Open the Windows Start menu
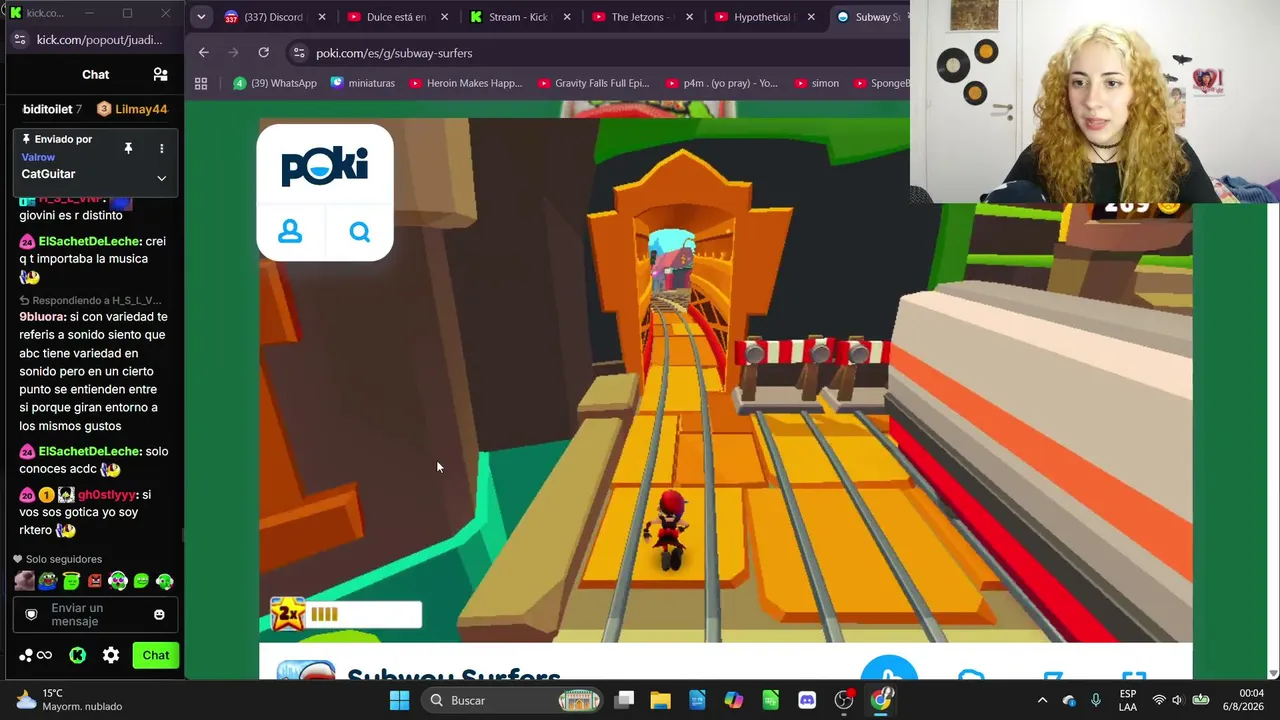 tap(399, 700)
